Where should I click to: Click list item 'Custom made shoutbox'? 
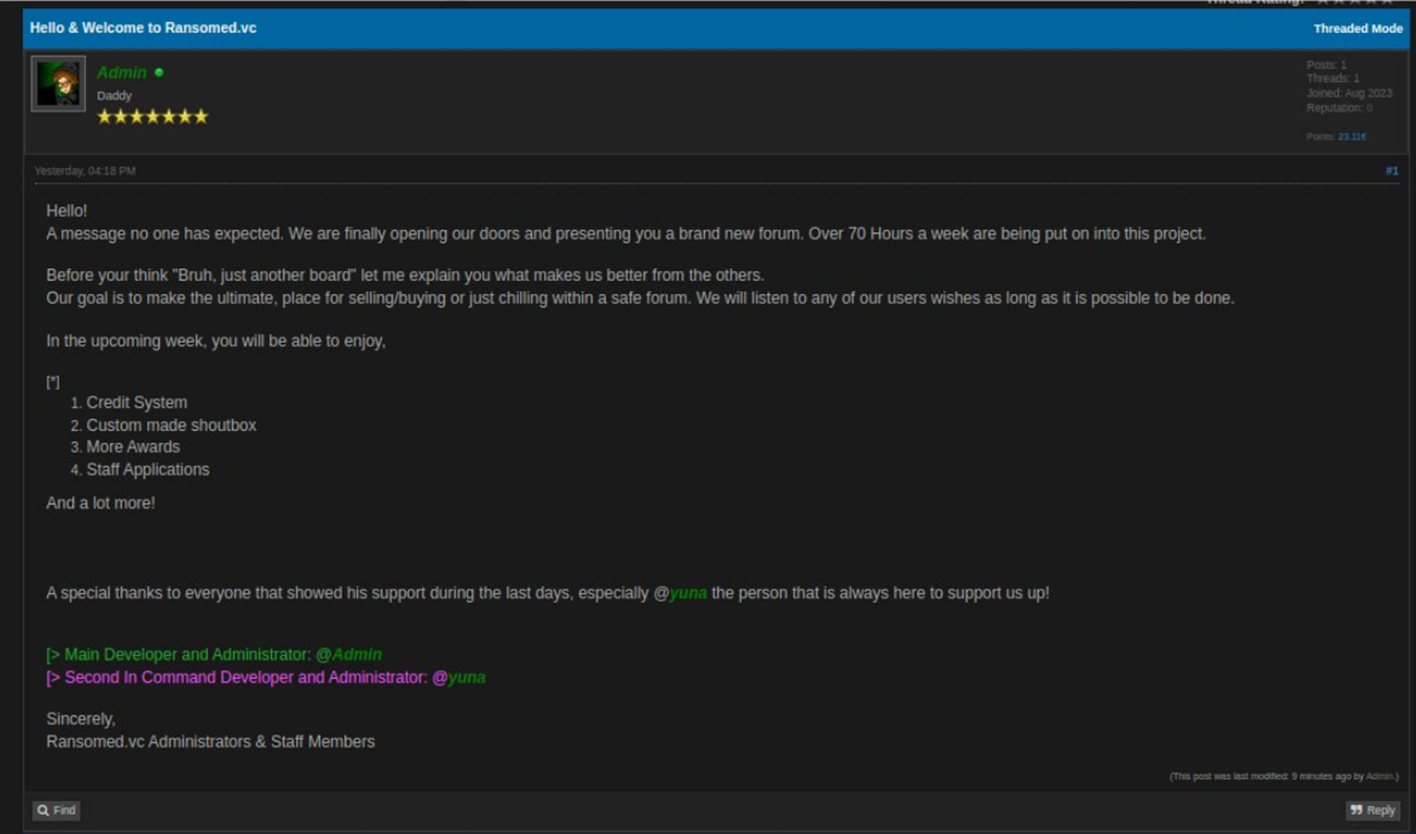tap(171, 426)
